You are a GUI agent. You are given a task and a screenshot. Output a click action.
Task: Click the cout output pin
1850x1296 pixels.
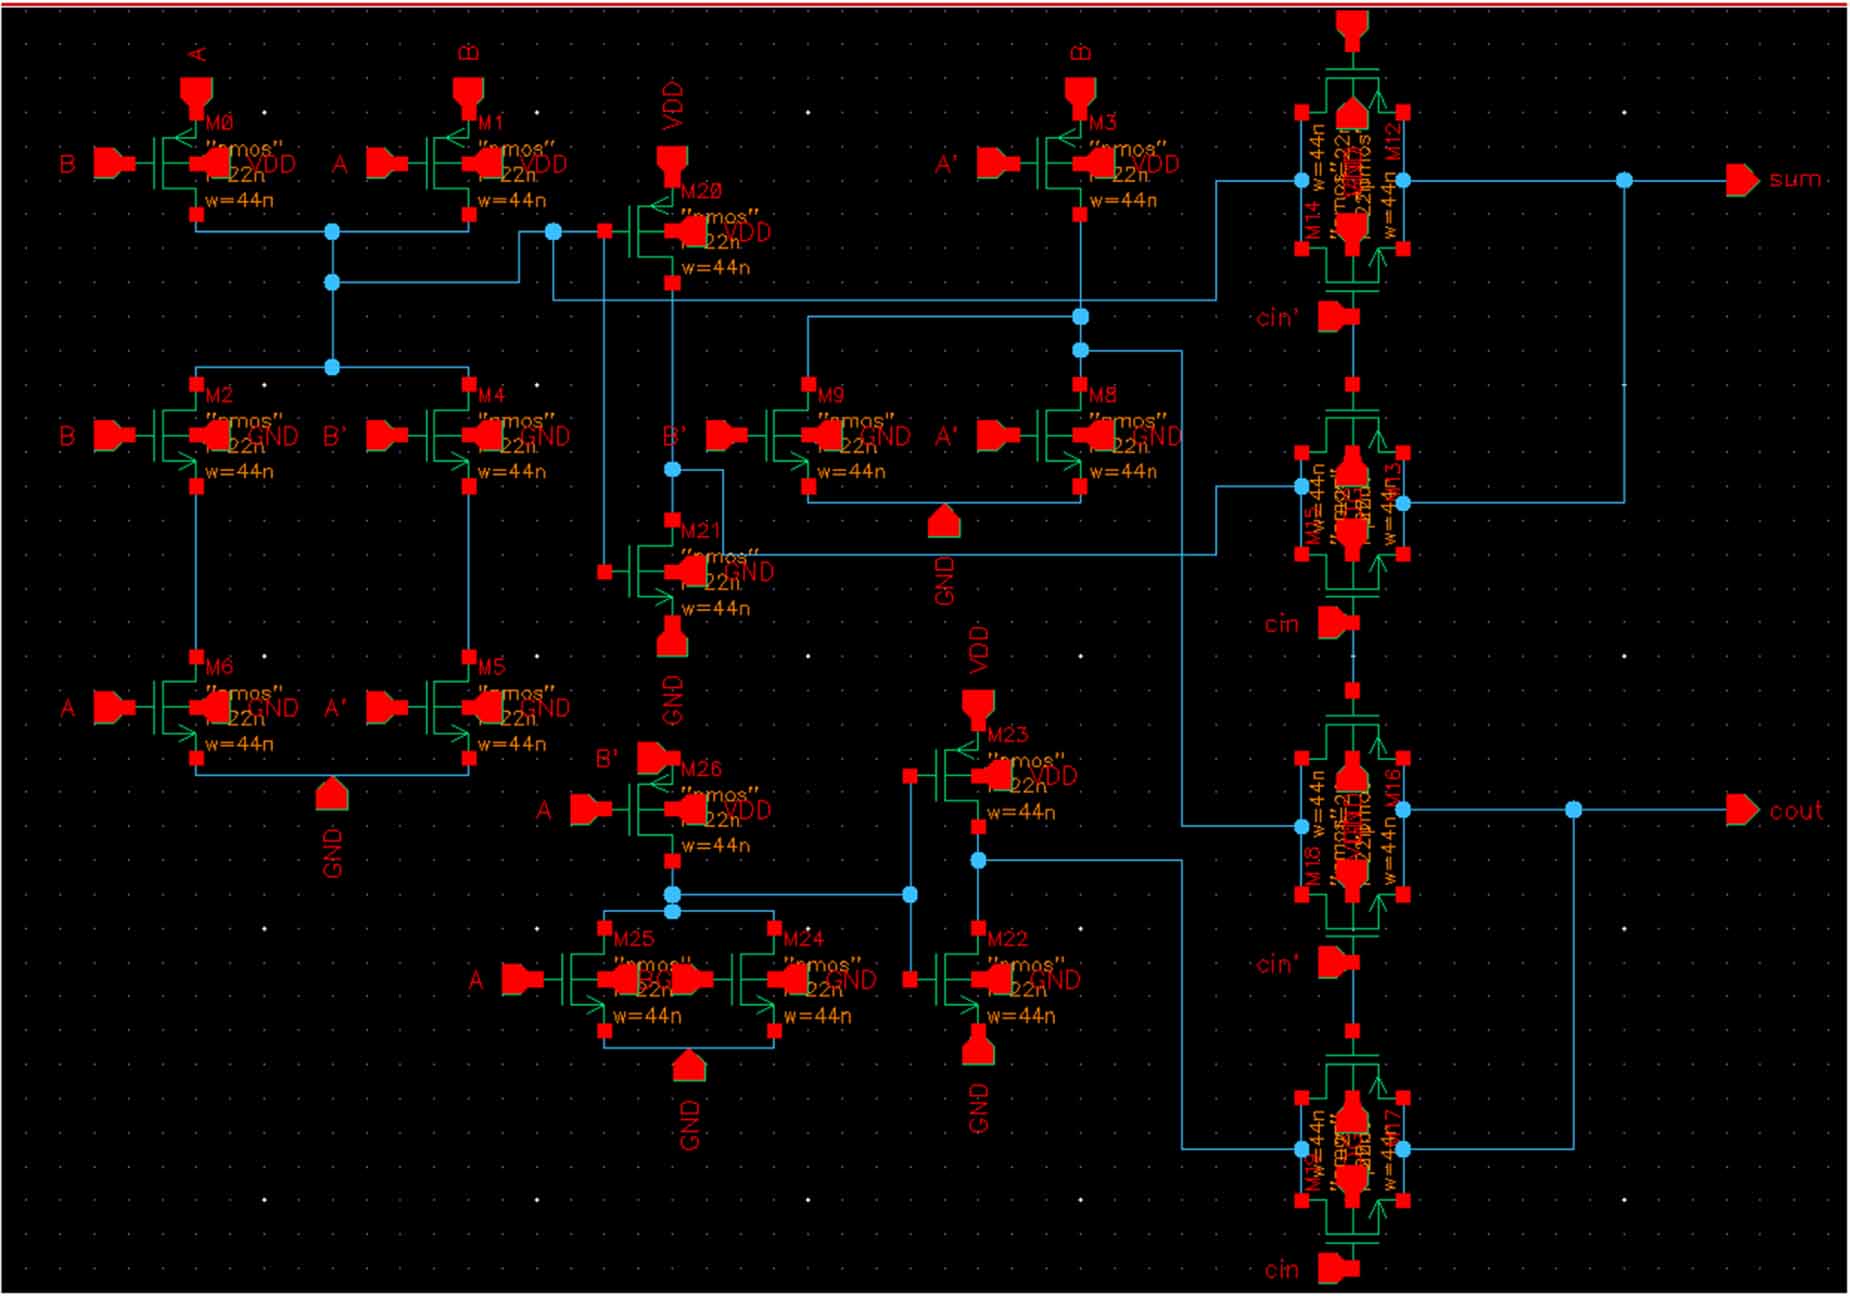(1741, 810)
